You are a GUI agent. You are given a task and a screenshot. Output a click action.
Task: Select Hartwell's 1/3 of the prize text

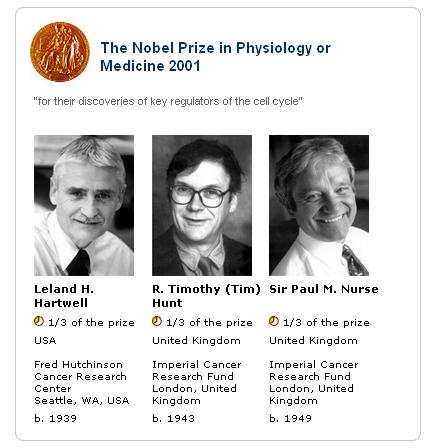point(91,322)
